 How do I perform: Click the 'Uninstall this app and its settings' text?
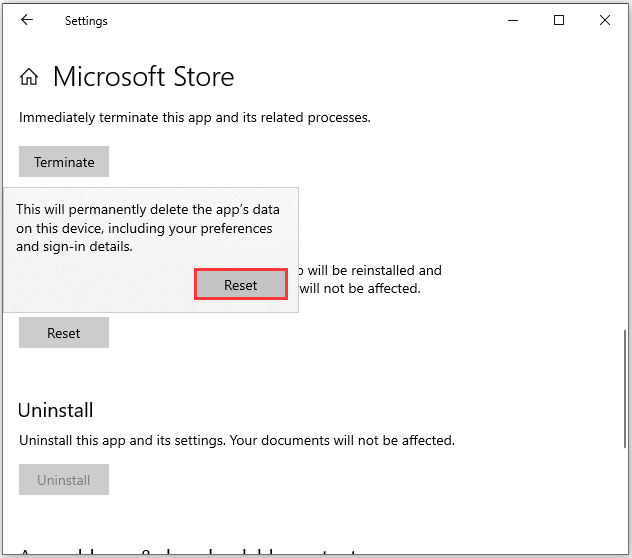pyautogui.click(x=237, y=440)
